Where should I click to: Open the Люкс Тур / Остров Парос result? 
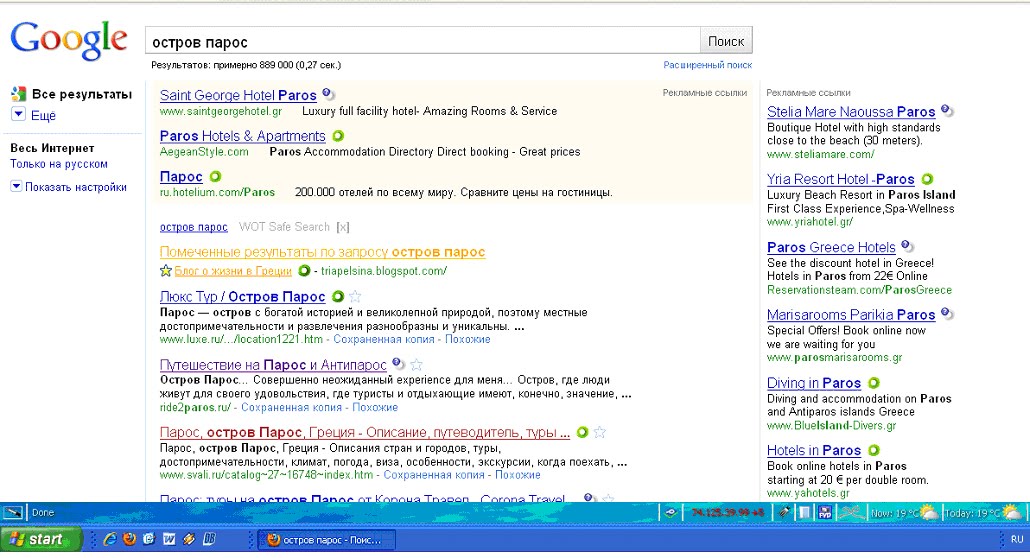pos(242,296)
